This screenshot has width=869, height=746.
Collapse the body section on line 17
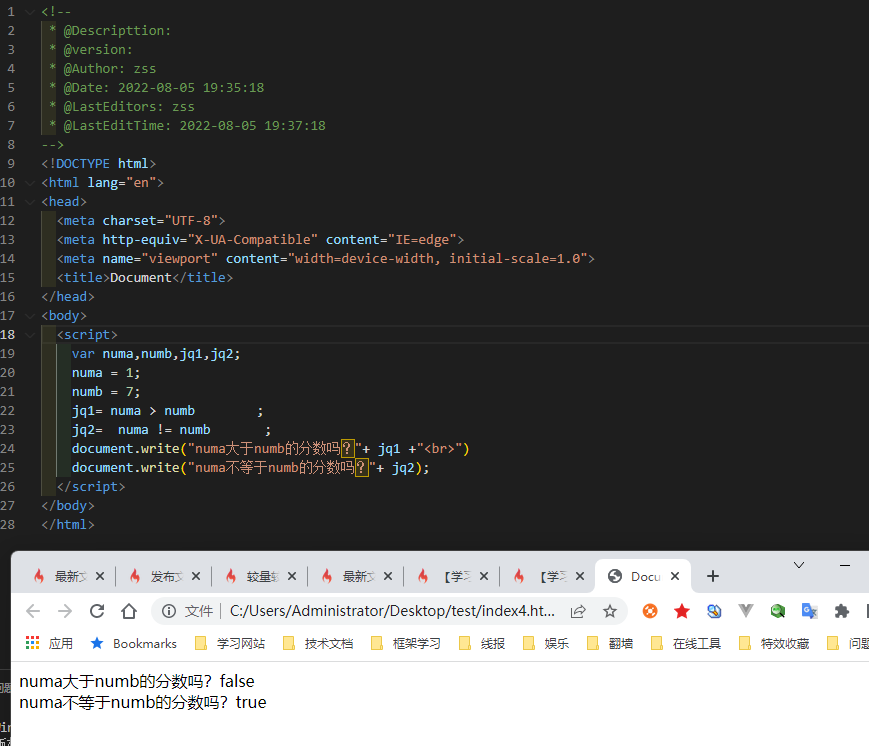coord(30,315)
